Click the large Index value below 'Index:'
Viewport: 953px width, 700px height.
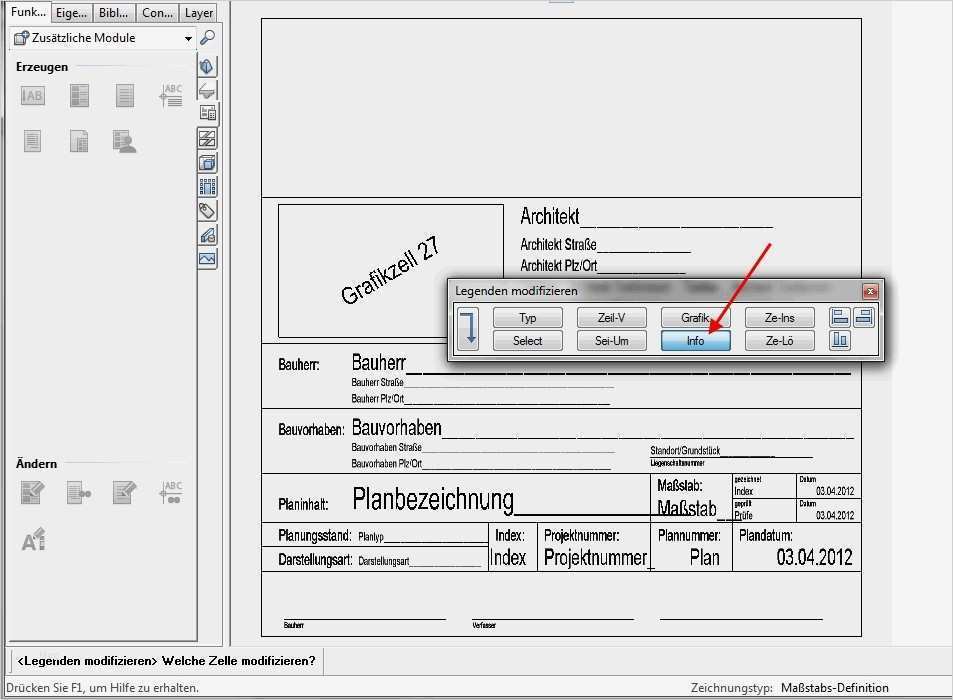[508, 557]
